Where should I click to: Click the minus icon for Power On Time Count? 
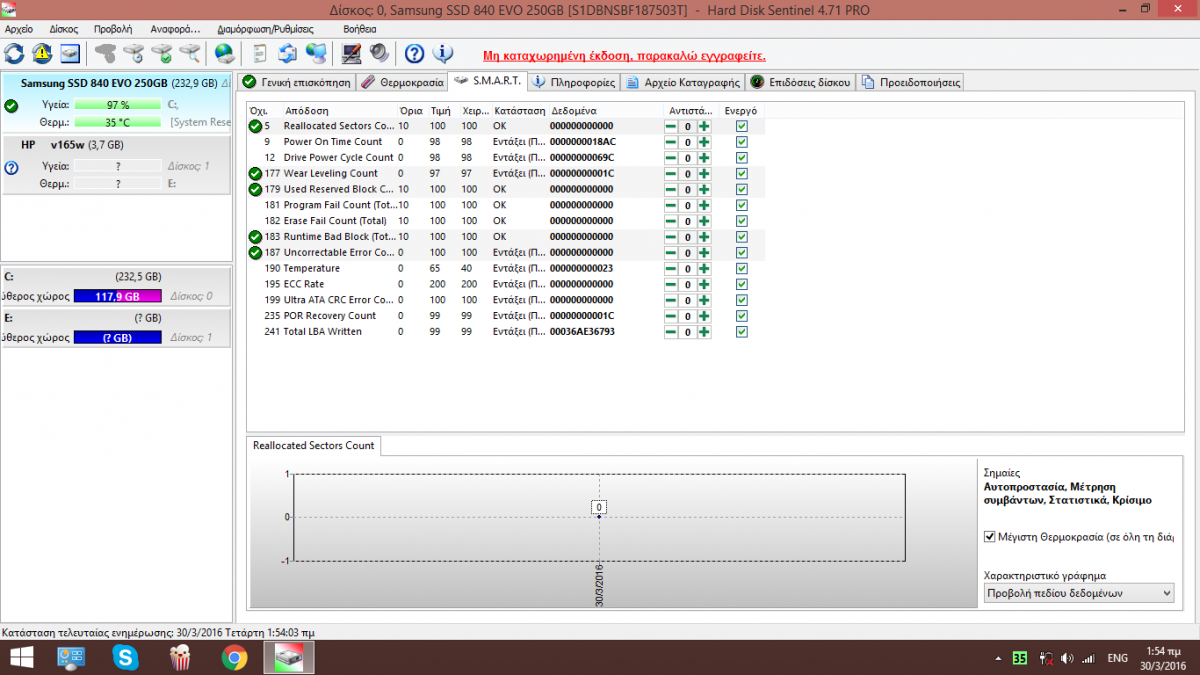coord(671,142)
